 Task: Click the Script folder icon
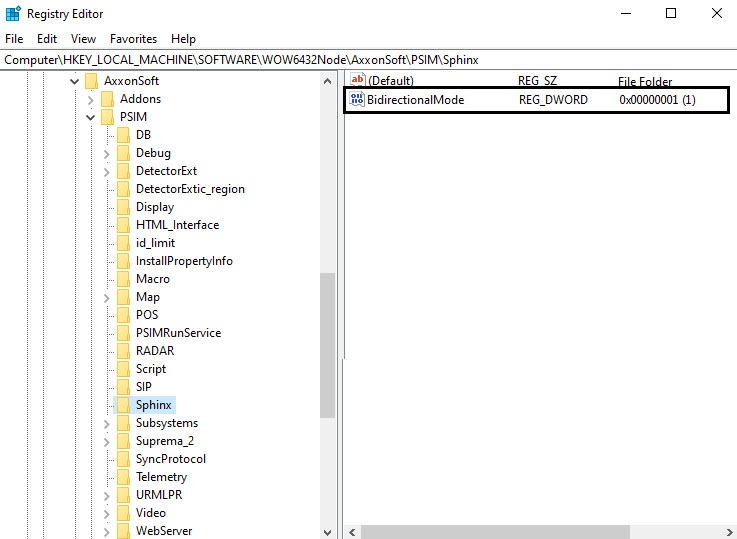[124, 369]
